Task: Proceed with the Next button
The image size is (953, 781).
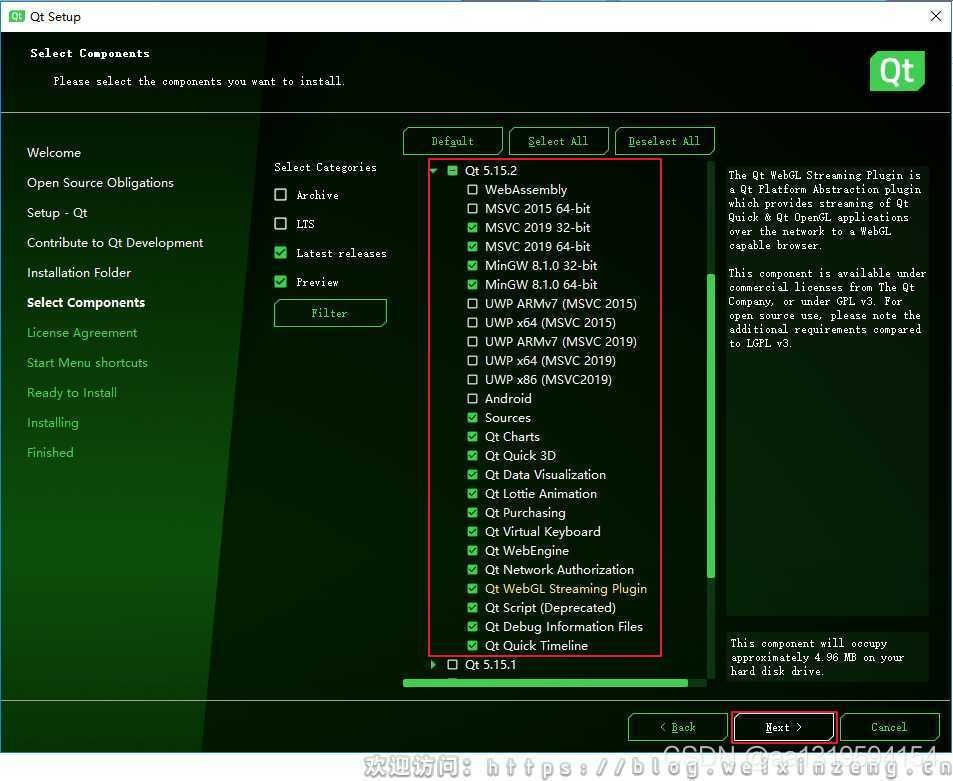Action: tap(784, 727)
